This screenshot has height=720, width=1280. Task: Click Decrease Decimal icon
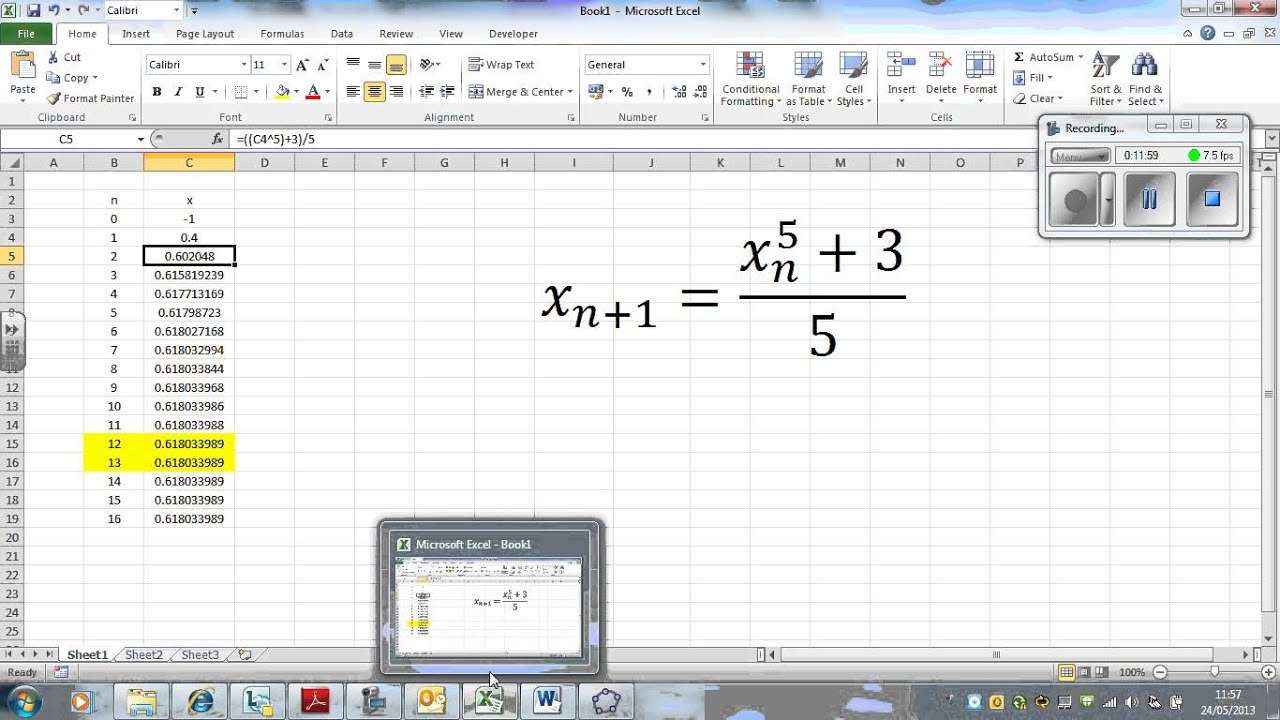[701, 92]
